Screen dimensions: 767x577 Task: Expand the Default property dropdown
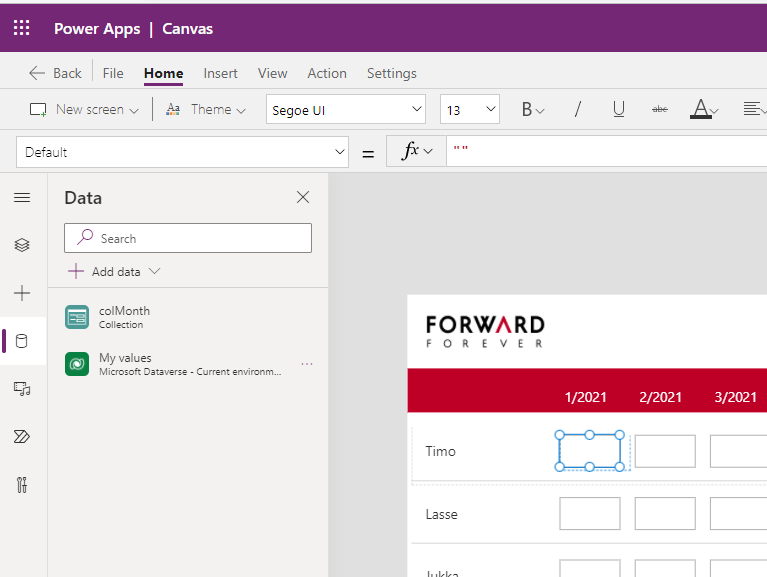click(x=181, y=152)
